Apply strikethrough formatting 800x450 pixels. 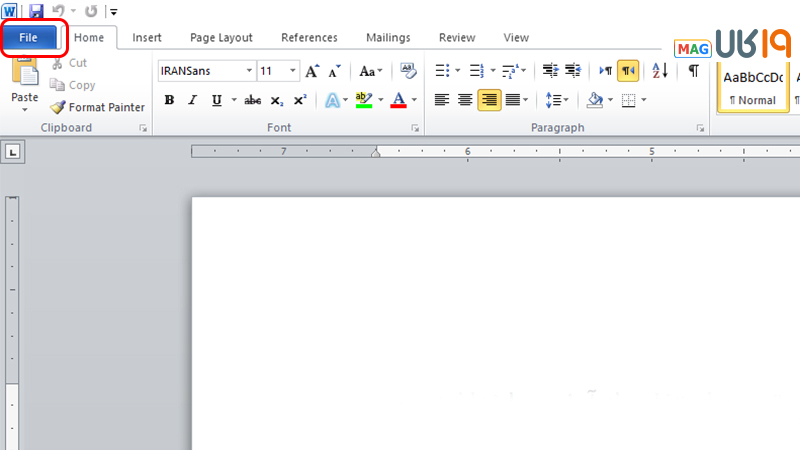252,100
